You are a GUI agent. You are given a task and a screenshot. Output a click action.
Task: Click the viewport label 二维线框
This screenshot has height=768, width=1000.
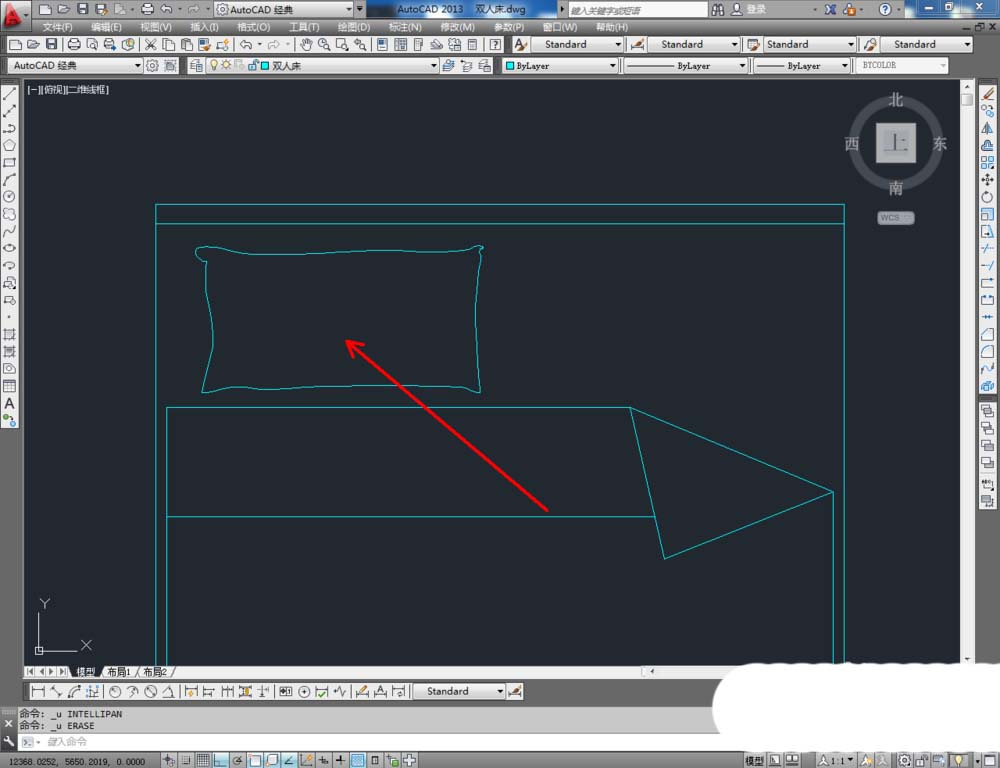[x=88, y=90]
